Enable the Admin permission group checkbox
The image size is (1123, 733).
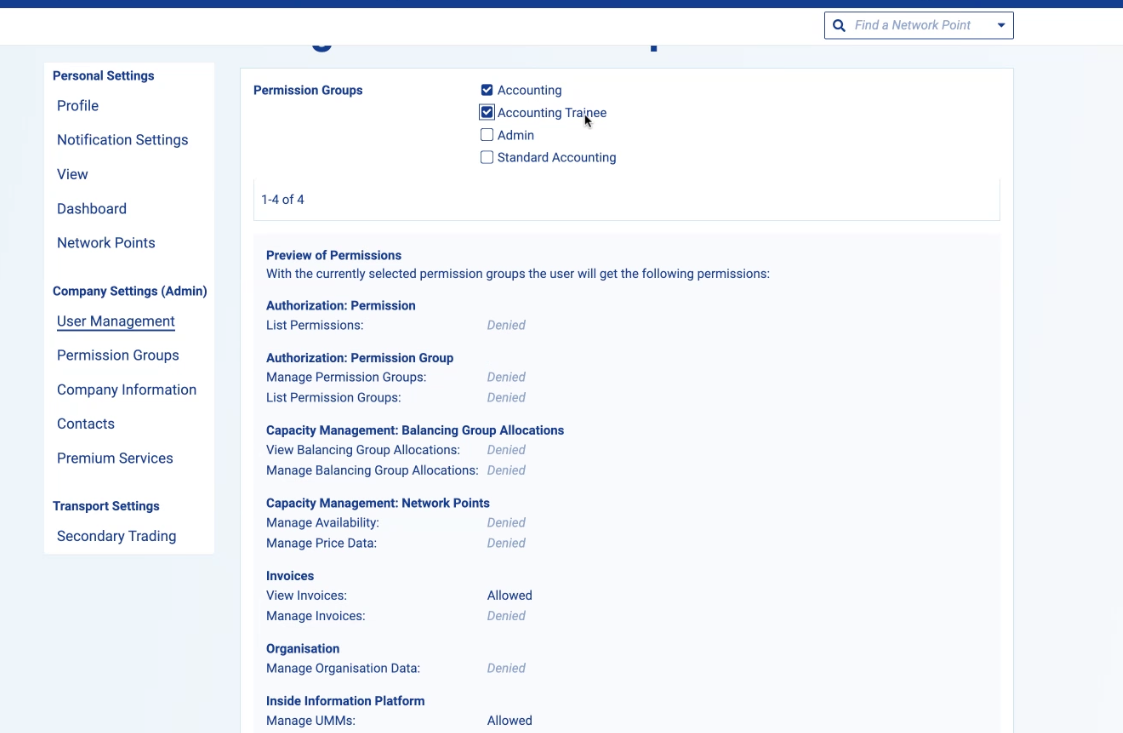pos(487,135)
